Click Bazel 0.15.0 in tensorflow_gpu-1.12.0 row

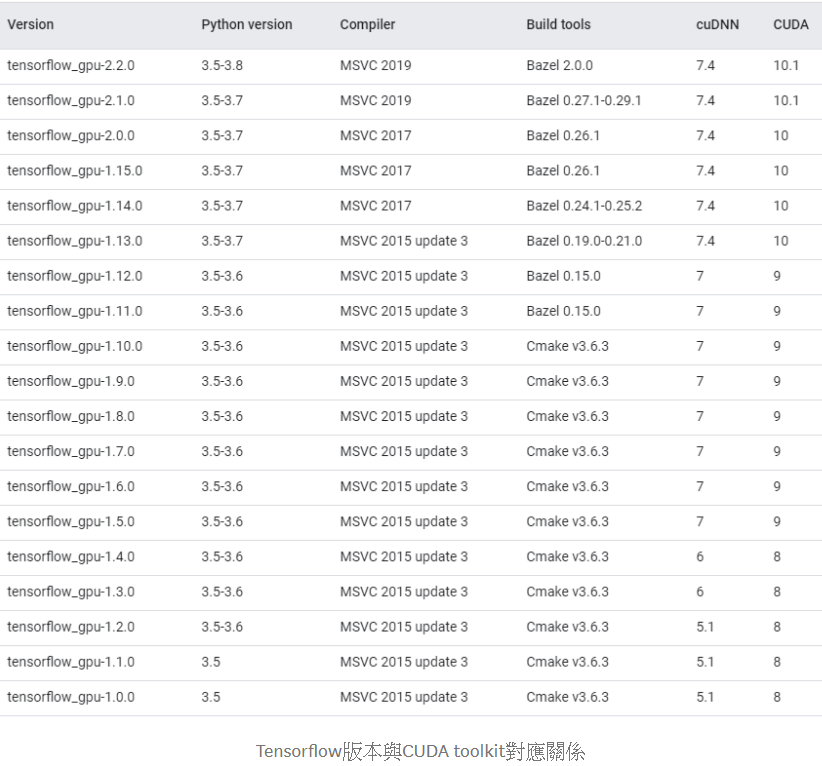click(564, 276)
